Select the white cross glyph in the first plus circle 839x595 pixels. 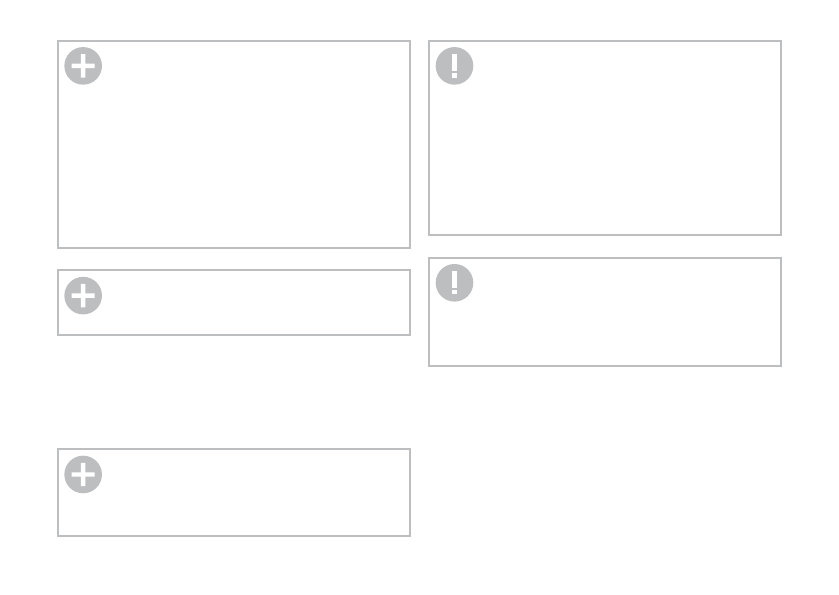tap(83, 66)
